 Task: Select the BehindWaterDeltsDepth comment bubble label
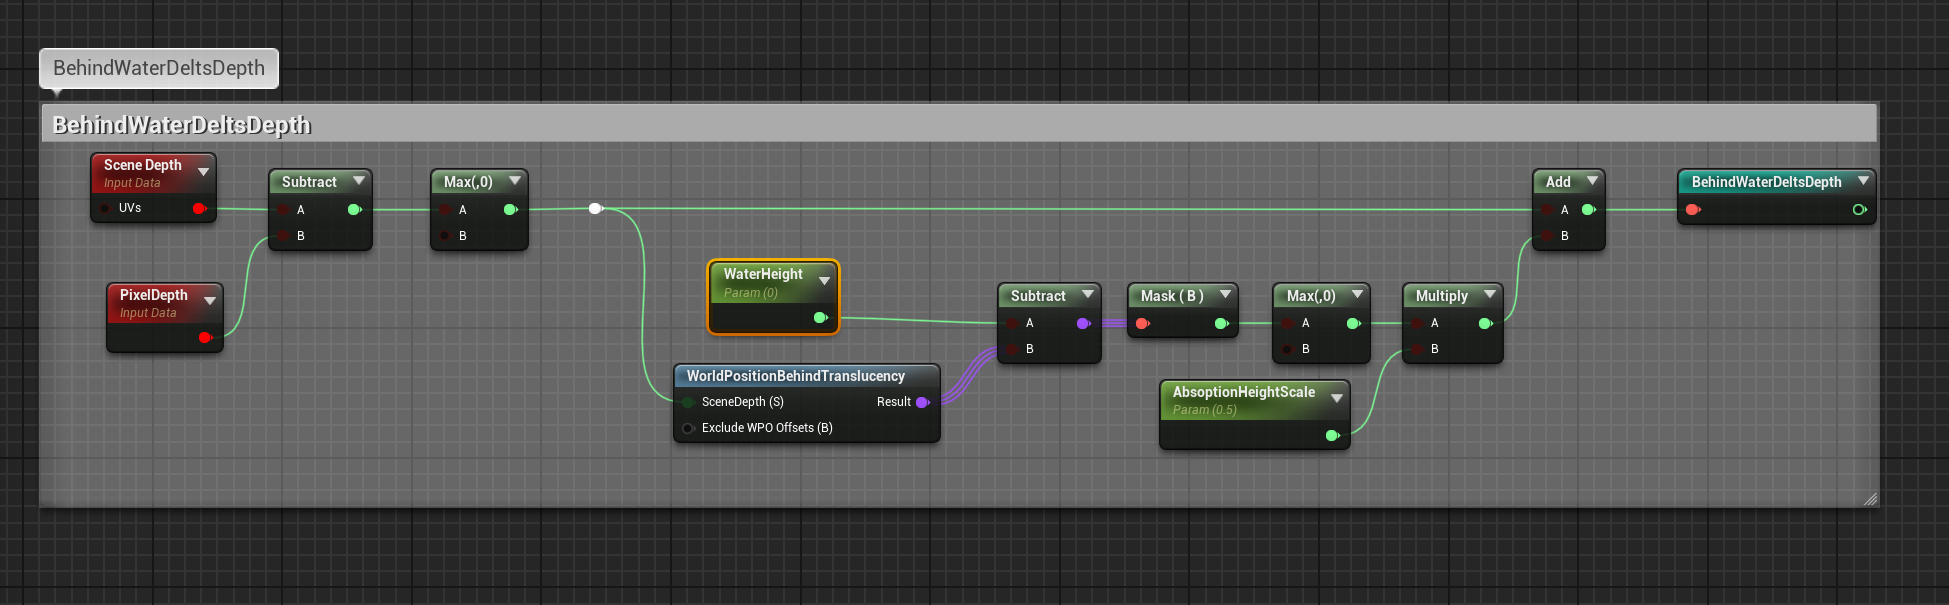click(x=159, y=68)
